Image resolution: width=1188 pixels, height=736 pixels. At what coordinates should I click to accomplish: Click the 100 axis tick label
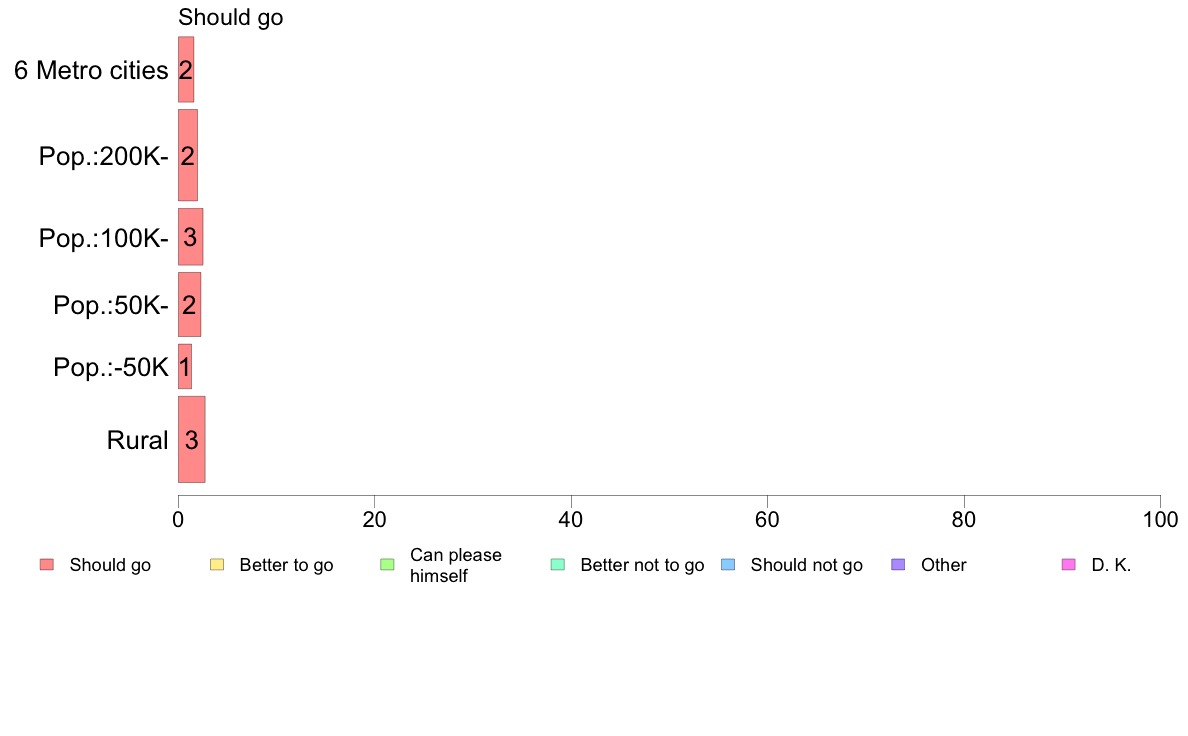point(1160,519)
